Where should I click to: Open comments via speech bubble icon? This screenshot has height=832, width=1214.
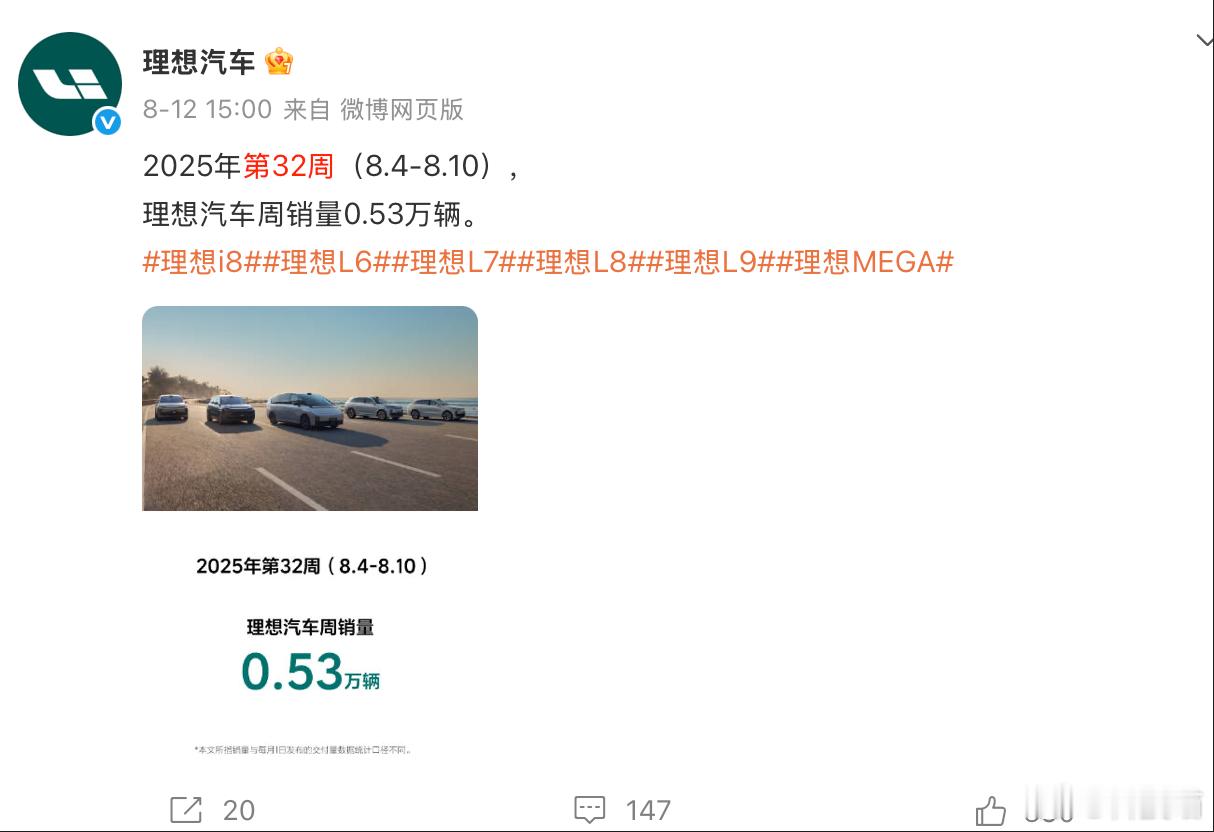click(590, 809)
